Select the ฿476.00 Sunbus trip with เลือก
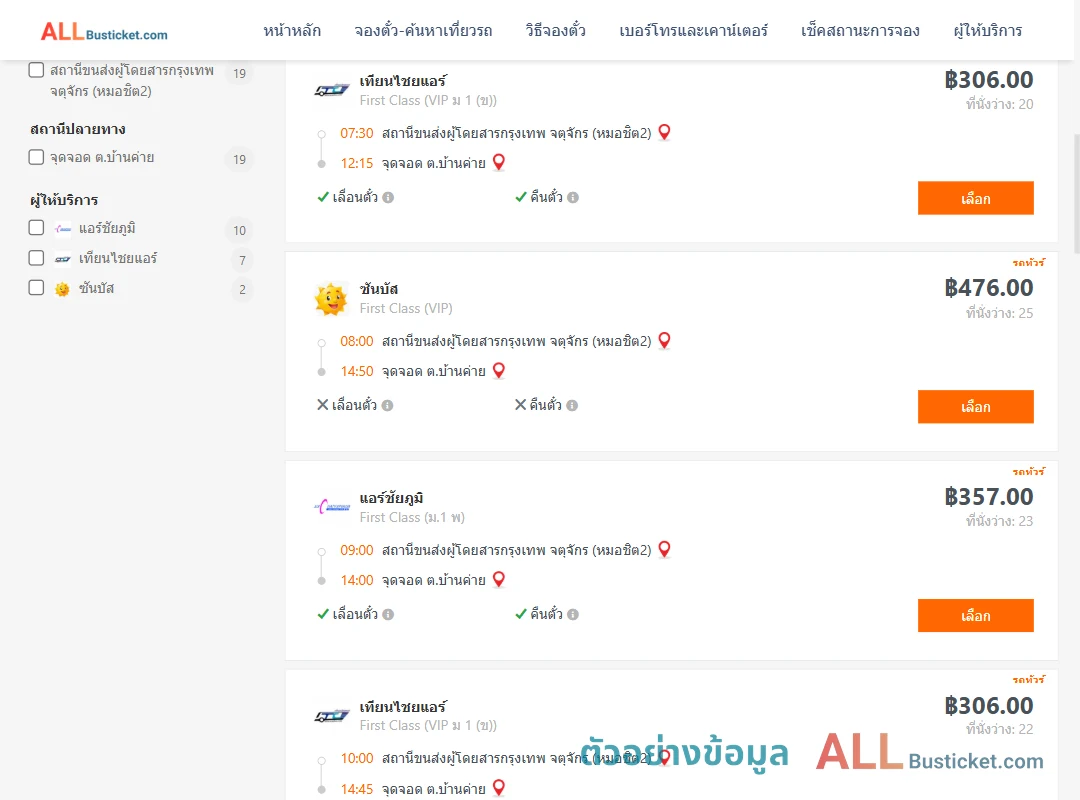Screen dimensions: 1080x800 pos(975,407)
